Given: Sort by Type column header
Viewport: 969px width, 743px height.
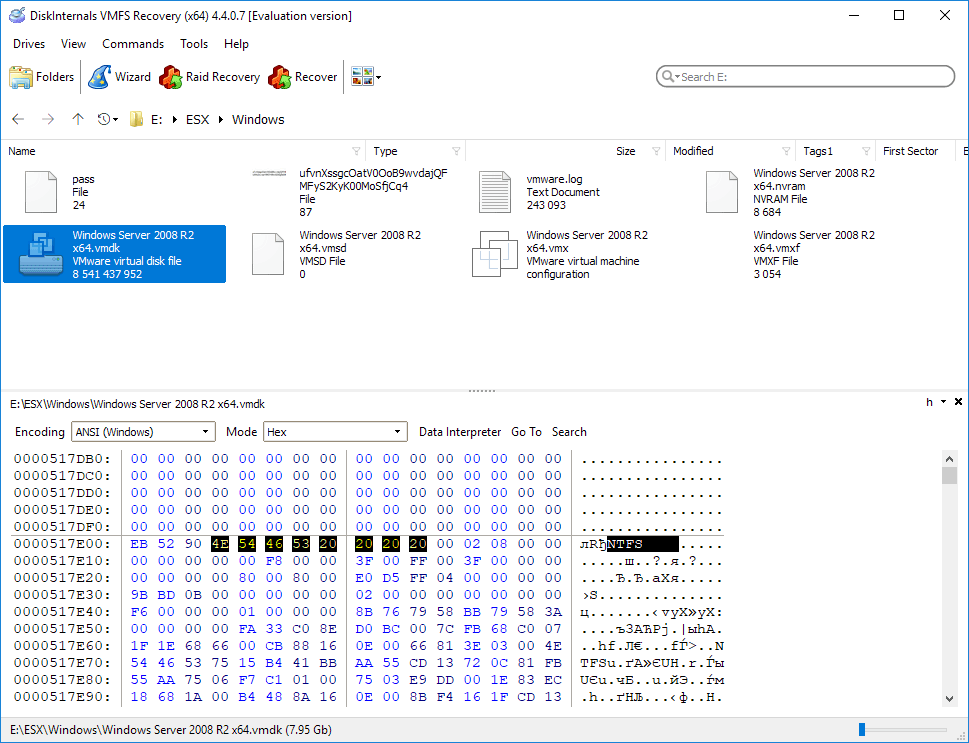Looking at the screenshot, I should click(x=385, y=151).
